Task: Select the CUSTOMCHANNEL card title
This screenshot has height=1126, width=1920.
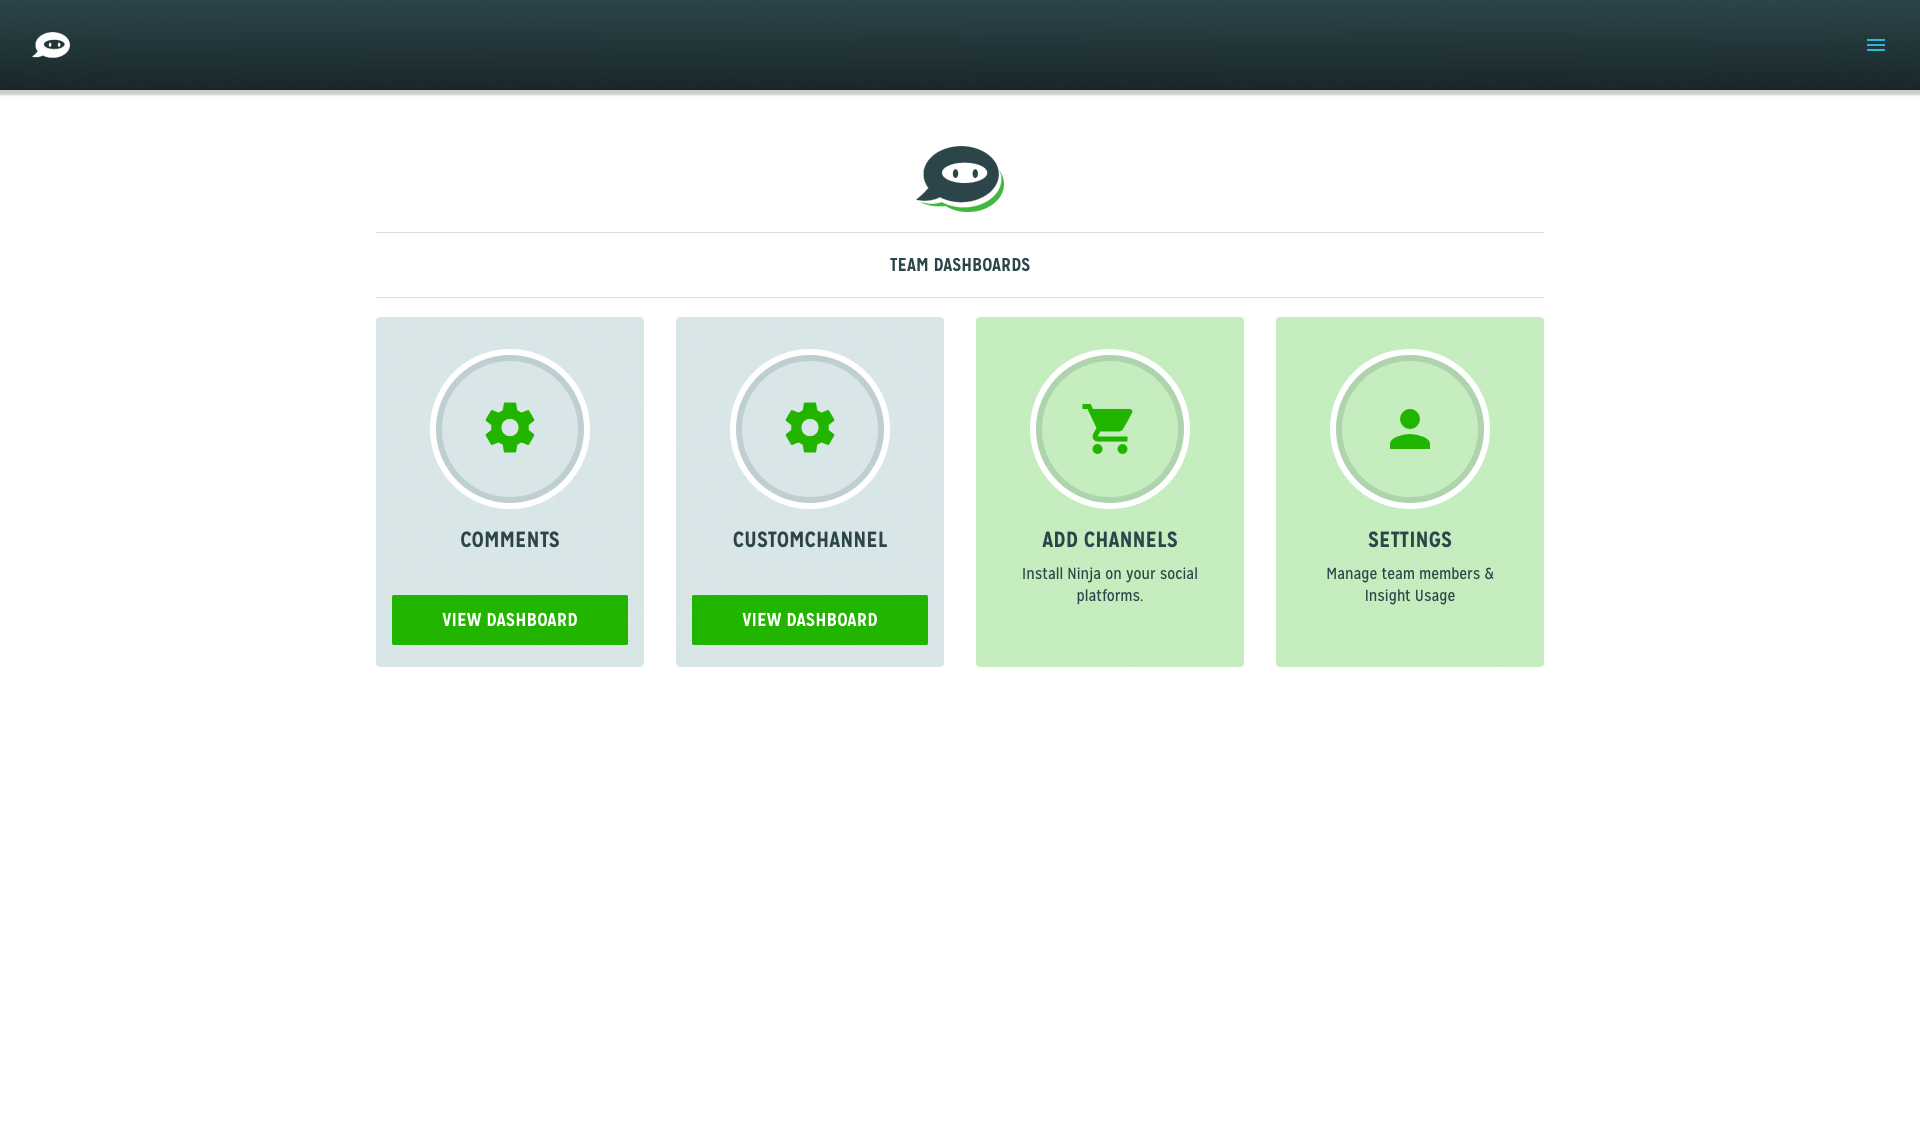Action: pyautogui.click(x=810, y=540)
